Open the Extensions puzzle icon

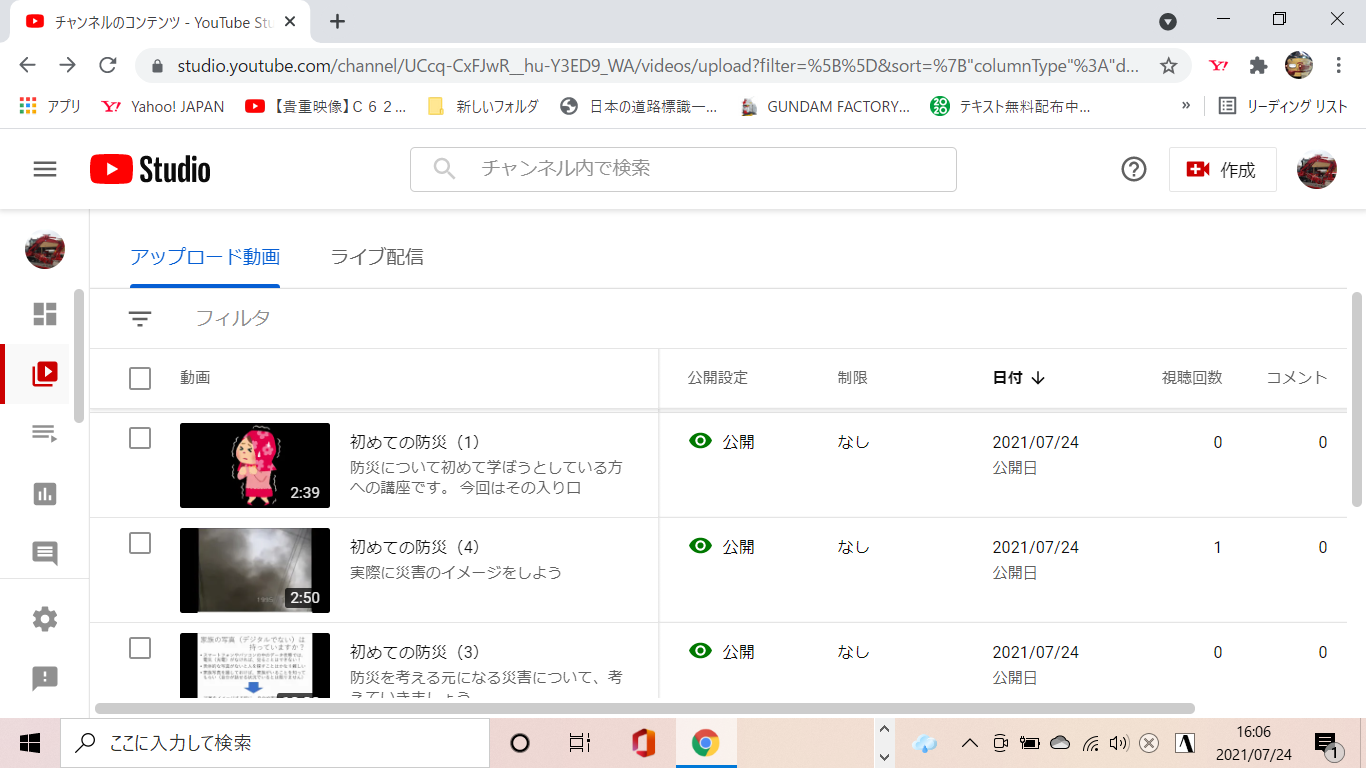click(x=1258, y=66)
